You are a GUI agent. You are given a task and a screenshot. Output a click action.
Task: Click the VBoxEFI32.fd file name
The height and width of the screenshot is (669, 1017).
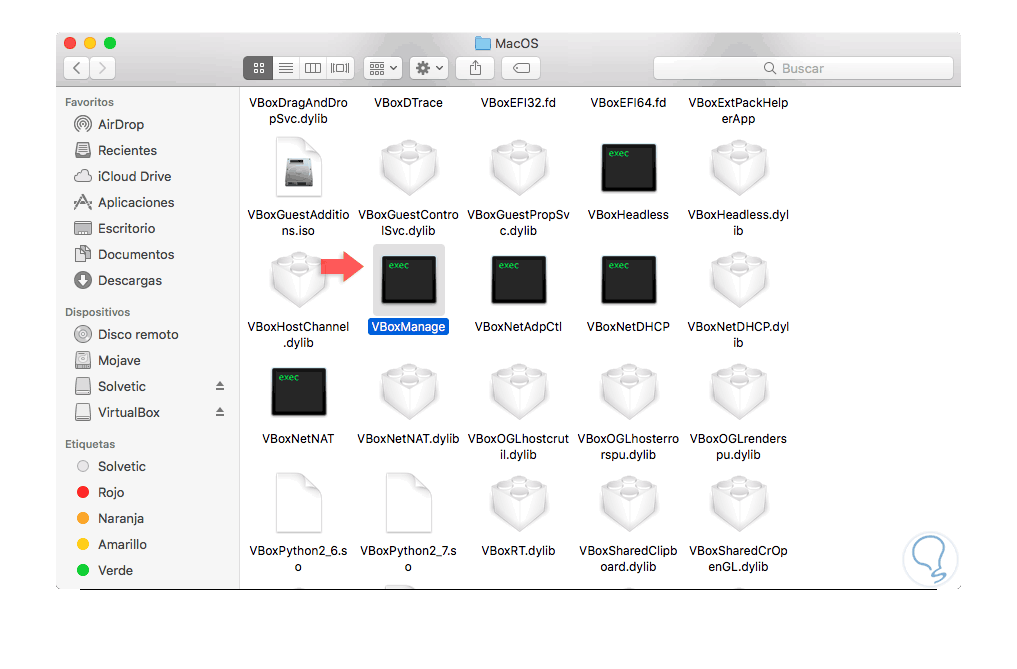click(x=518, y=103)
